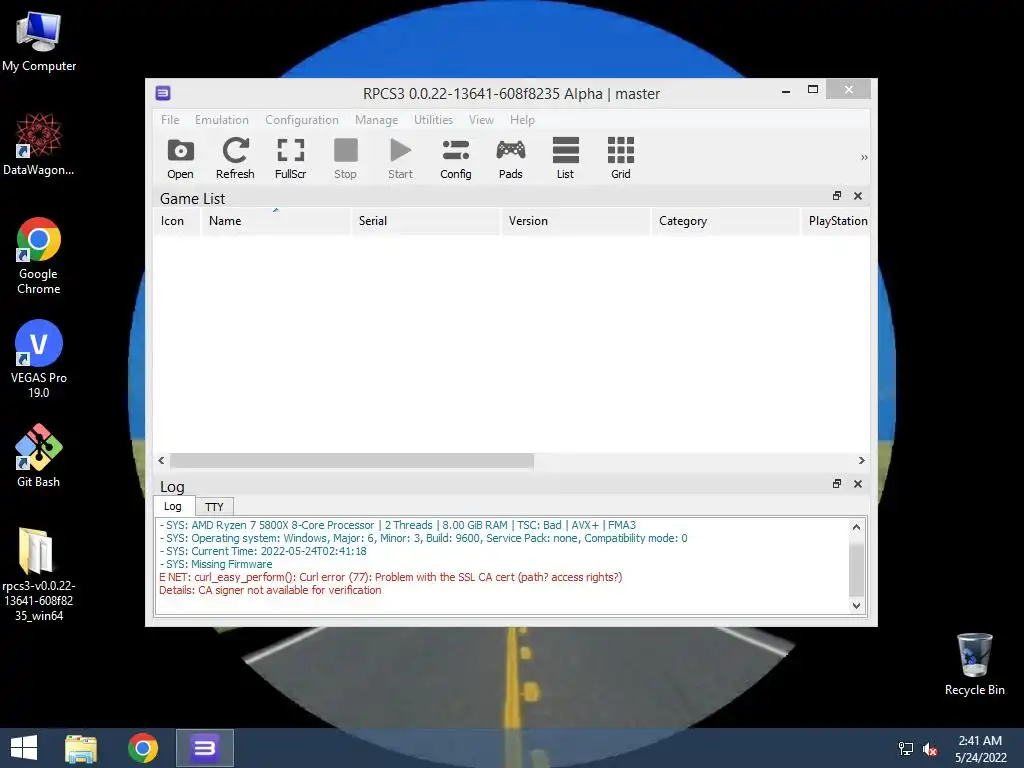The height and width of the screenshot is (768, 1024).
Task: Open the Utilities menu
Action: tap(433, 120)
